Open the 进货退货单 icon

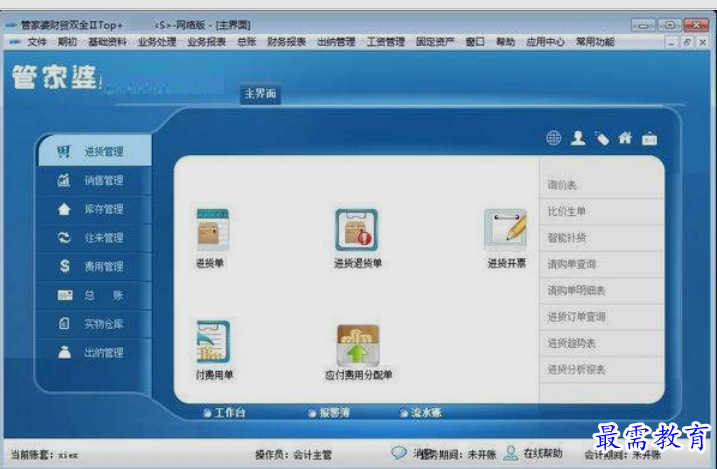click(357, 229)
